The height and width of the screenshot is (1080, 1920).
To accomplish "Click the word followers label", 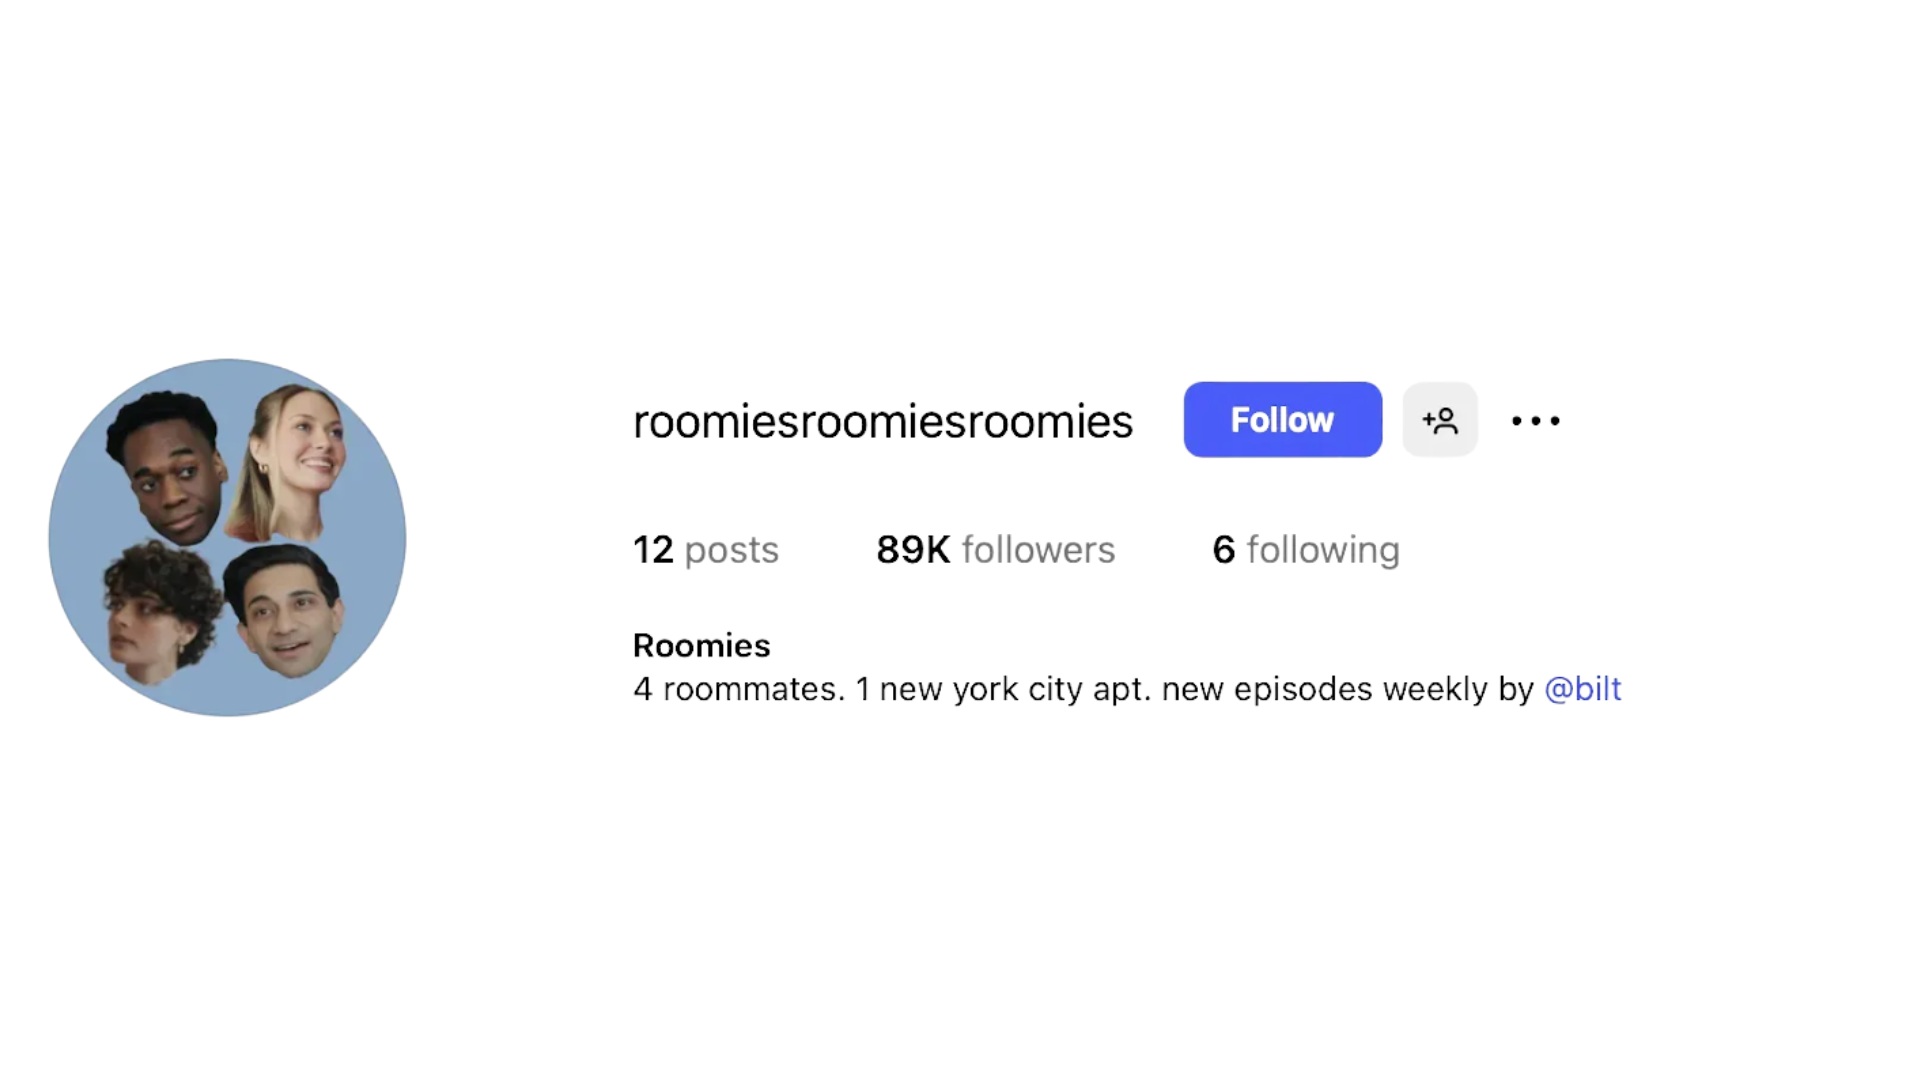I will pyautogui.click(x=1038, y=550).
